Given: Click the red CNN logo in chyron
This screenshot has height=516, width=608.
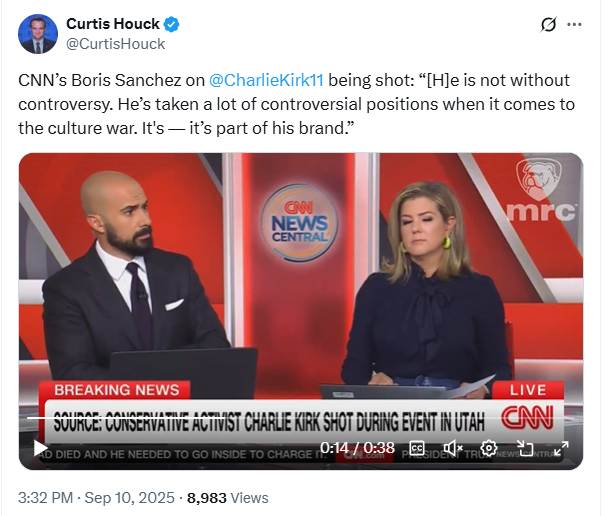Looking at the screenshot, I should click(x=527, y=418).
